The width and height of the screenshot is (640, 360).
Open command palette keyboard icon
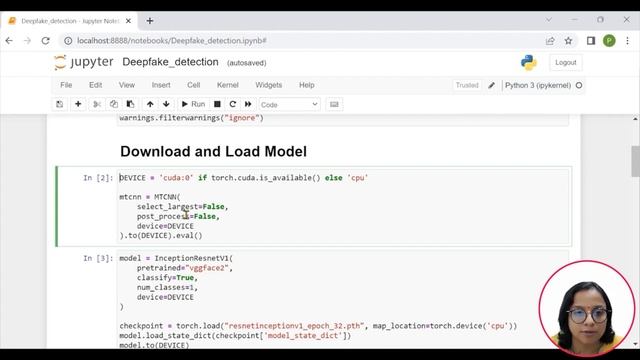334,104
